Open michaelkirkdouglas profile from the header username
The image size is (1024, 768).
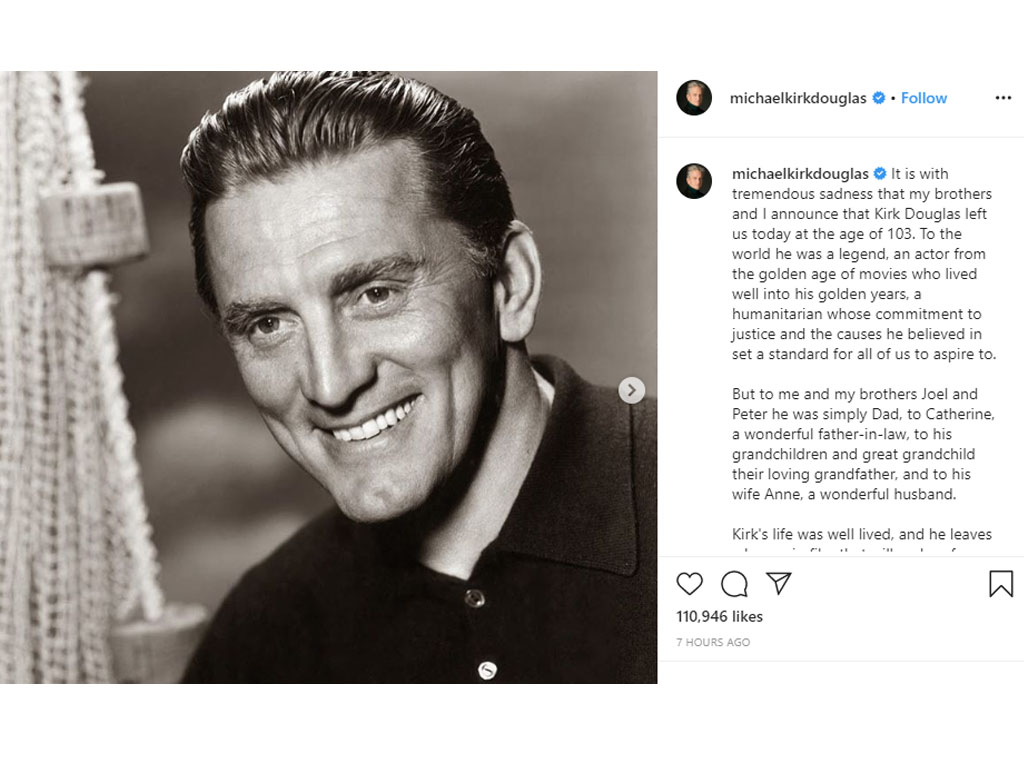pyautogui.click(x=798, y=98)
